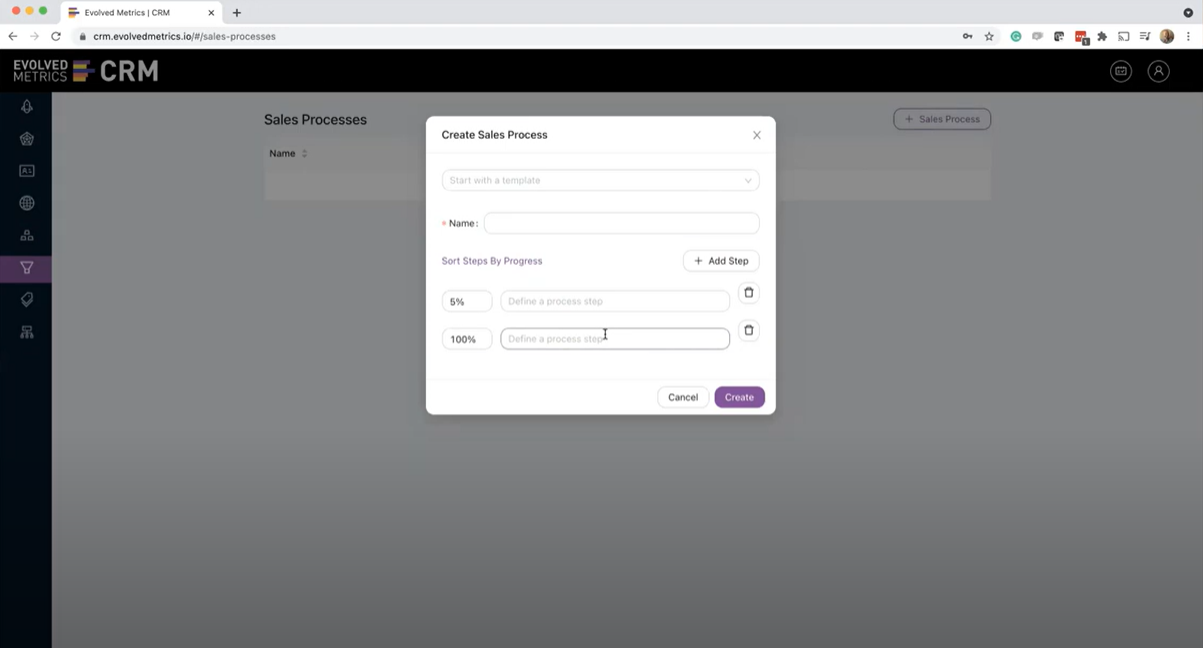This screenshot has width=1203, height=648.
Task: Open the contact card icon in the sidebar
Action: tap(26, 170)
